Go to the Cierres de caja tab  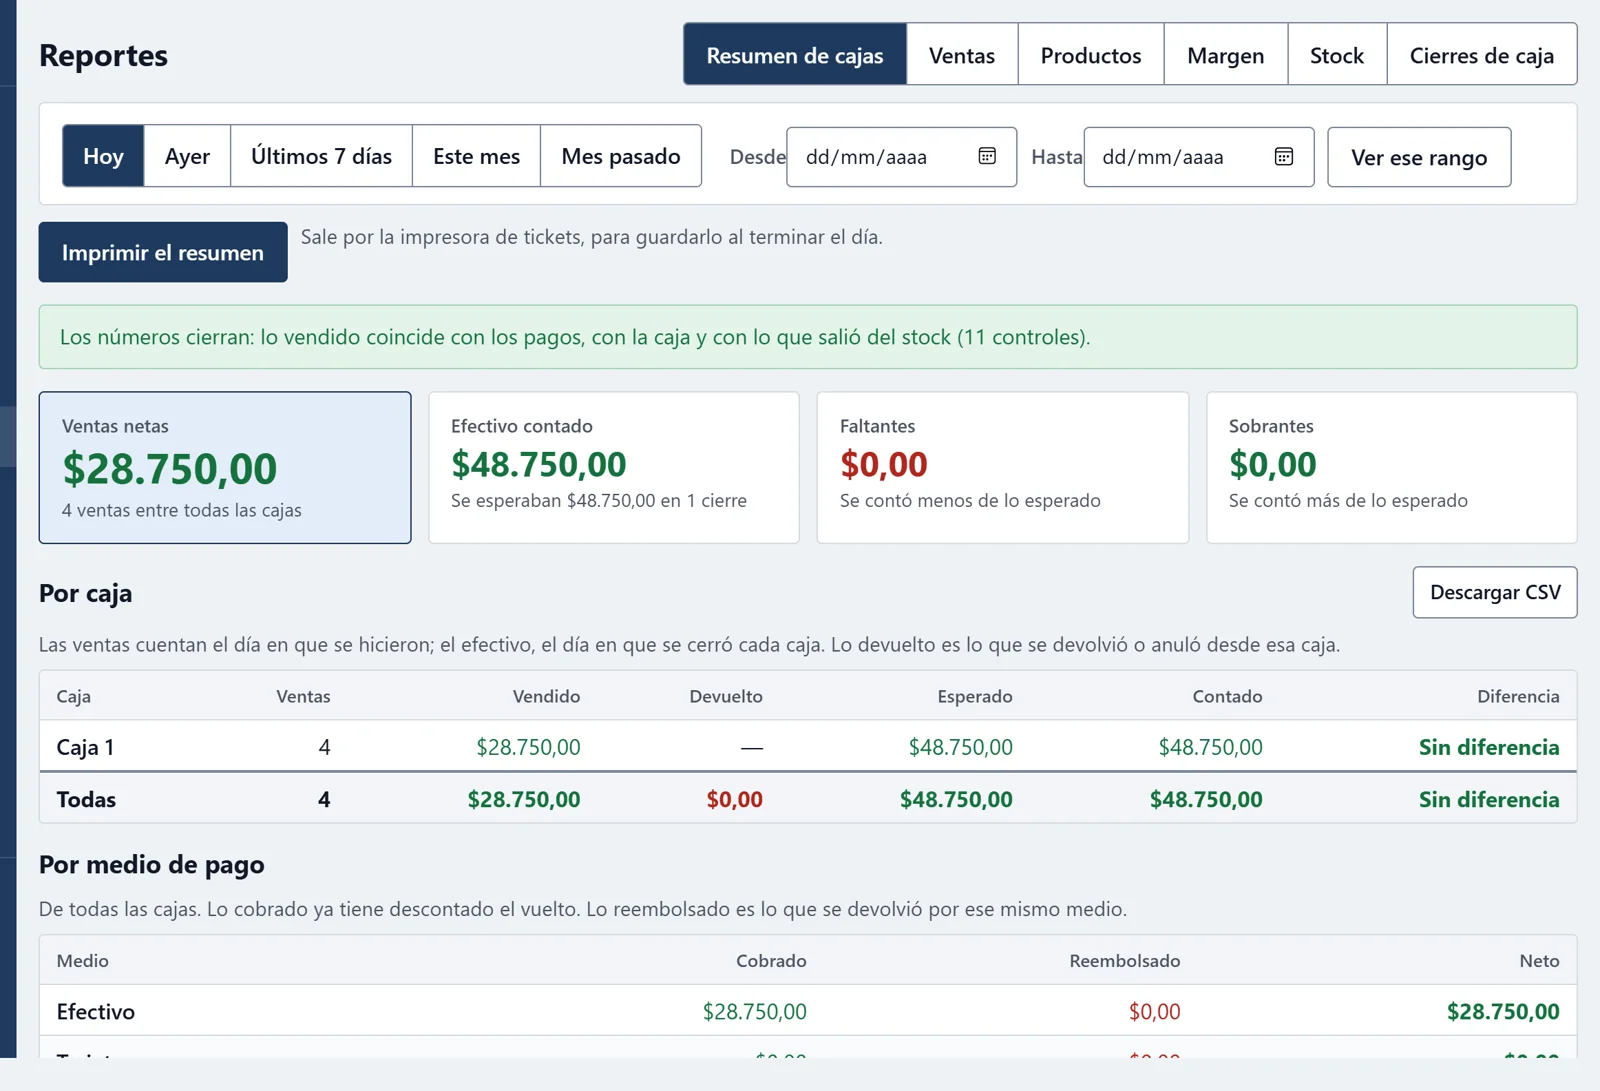(1482, 55)
